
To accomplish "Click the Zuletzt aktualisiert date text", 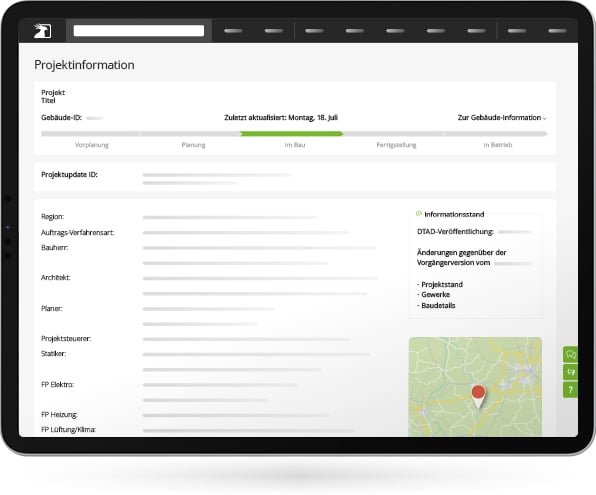I will 281,117.
